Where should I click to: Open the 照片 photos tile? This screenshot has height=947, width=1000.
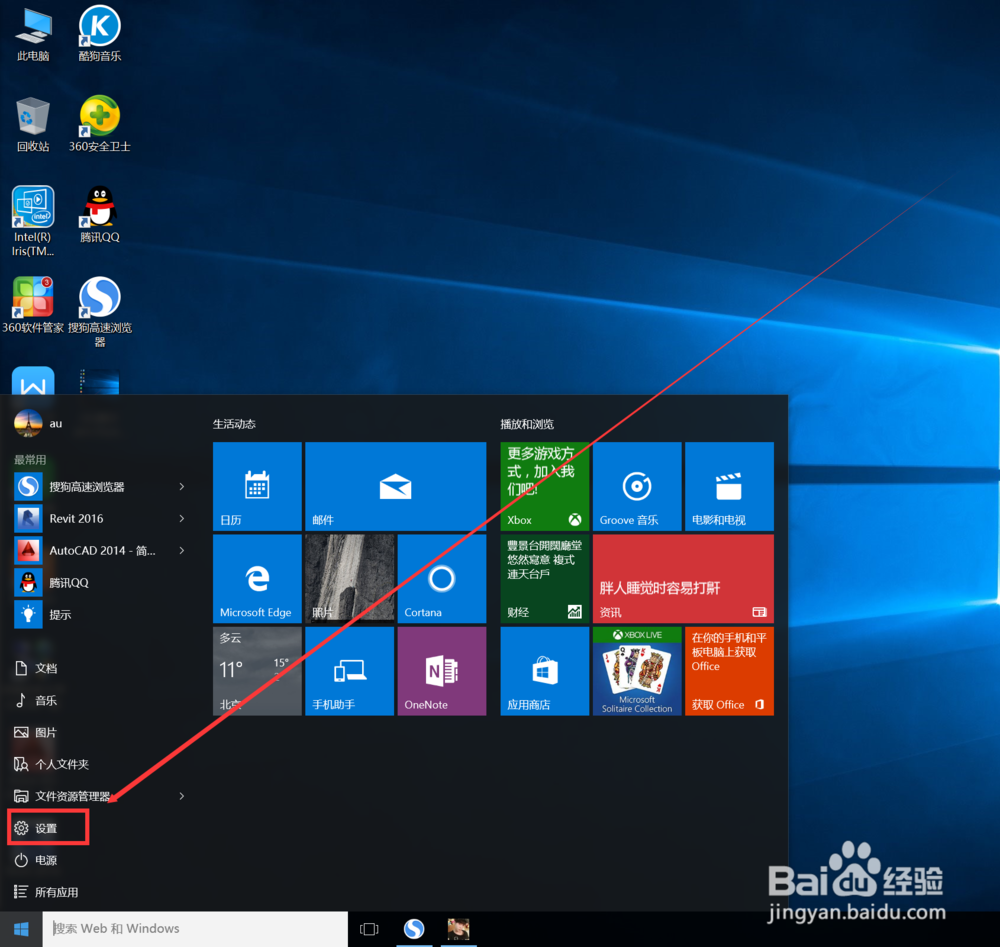349,578
